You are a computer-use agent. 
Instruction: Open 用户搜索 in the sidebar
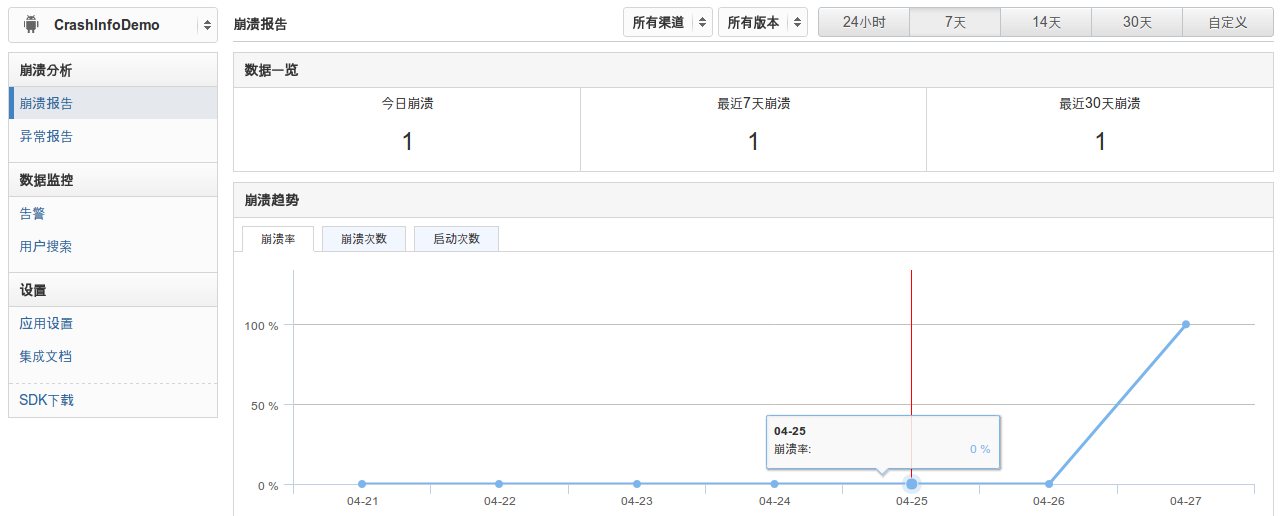click(x=46, y=246)
